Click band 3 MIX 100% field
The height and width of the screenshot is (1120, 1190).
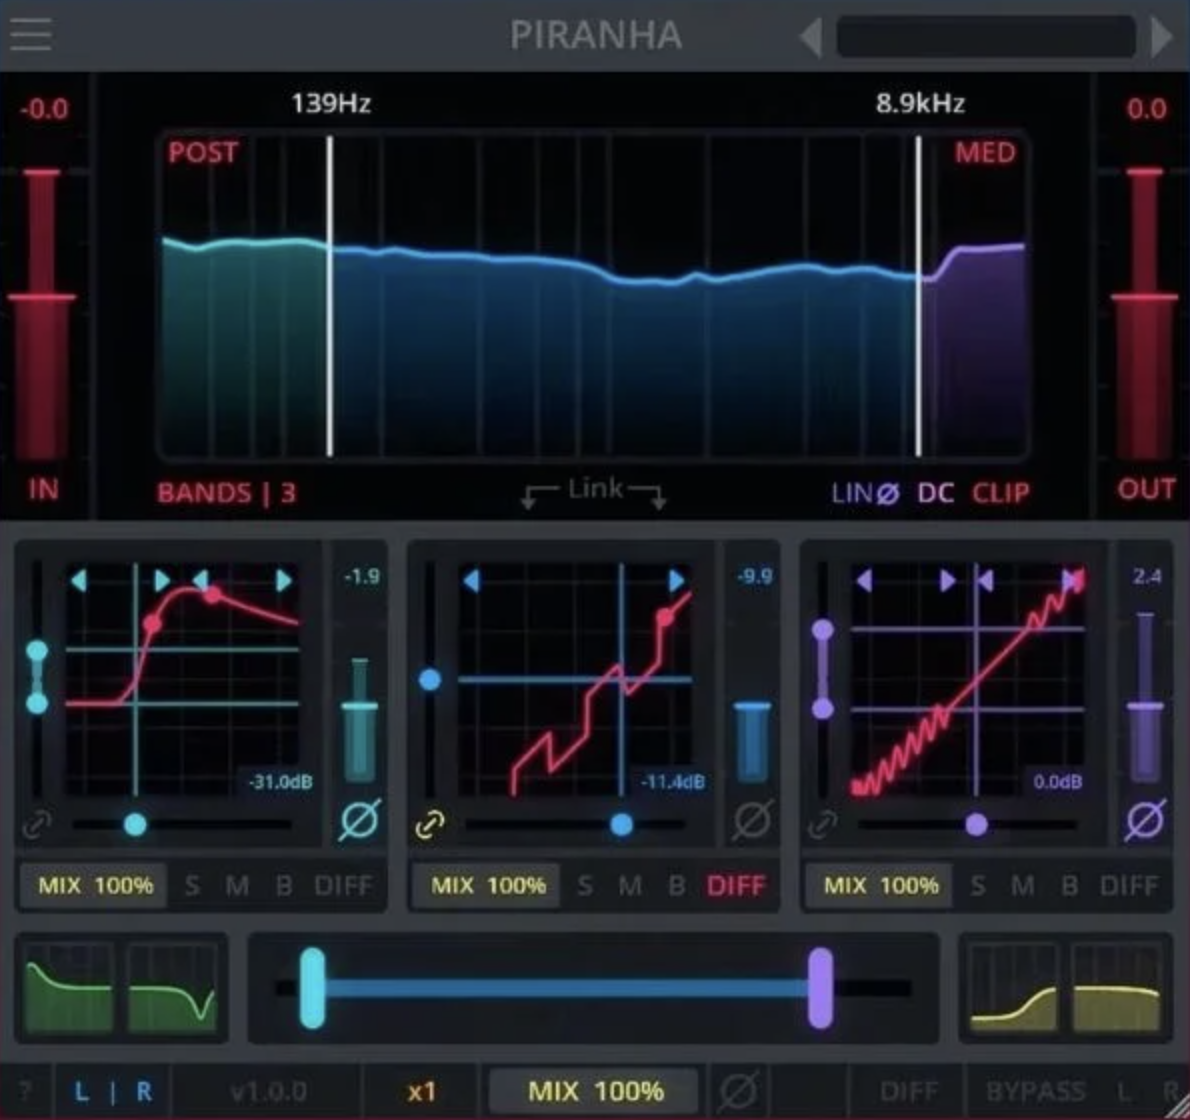pyautogui.click(x=880, y=886)
